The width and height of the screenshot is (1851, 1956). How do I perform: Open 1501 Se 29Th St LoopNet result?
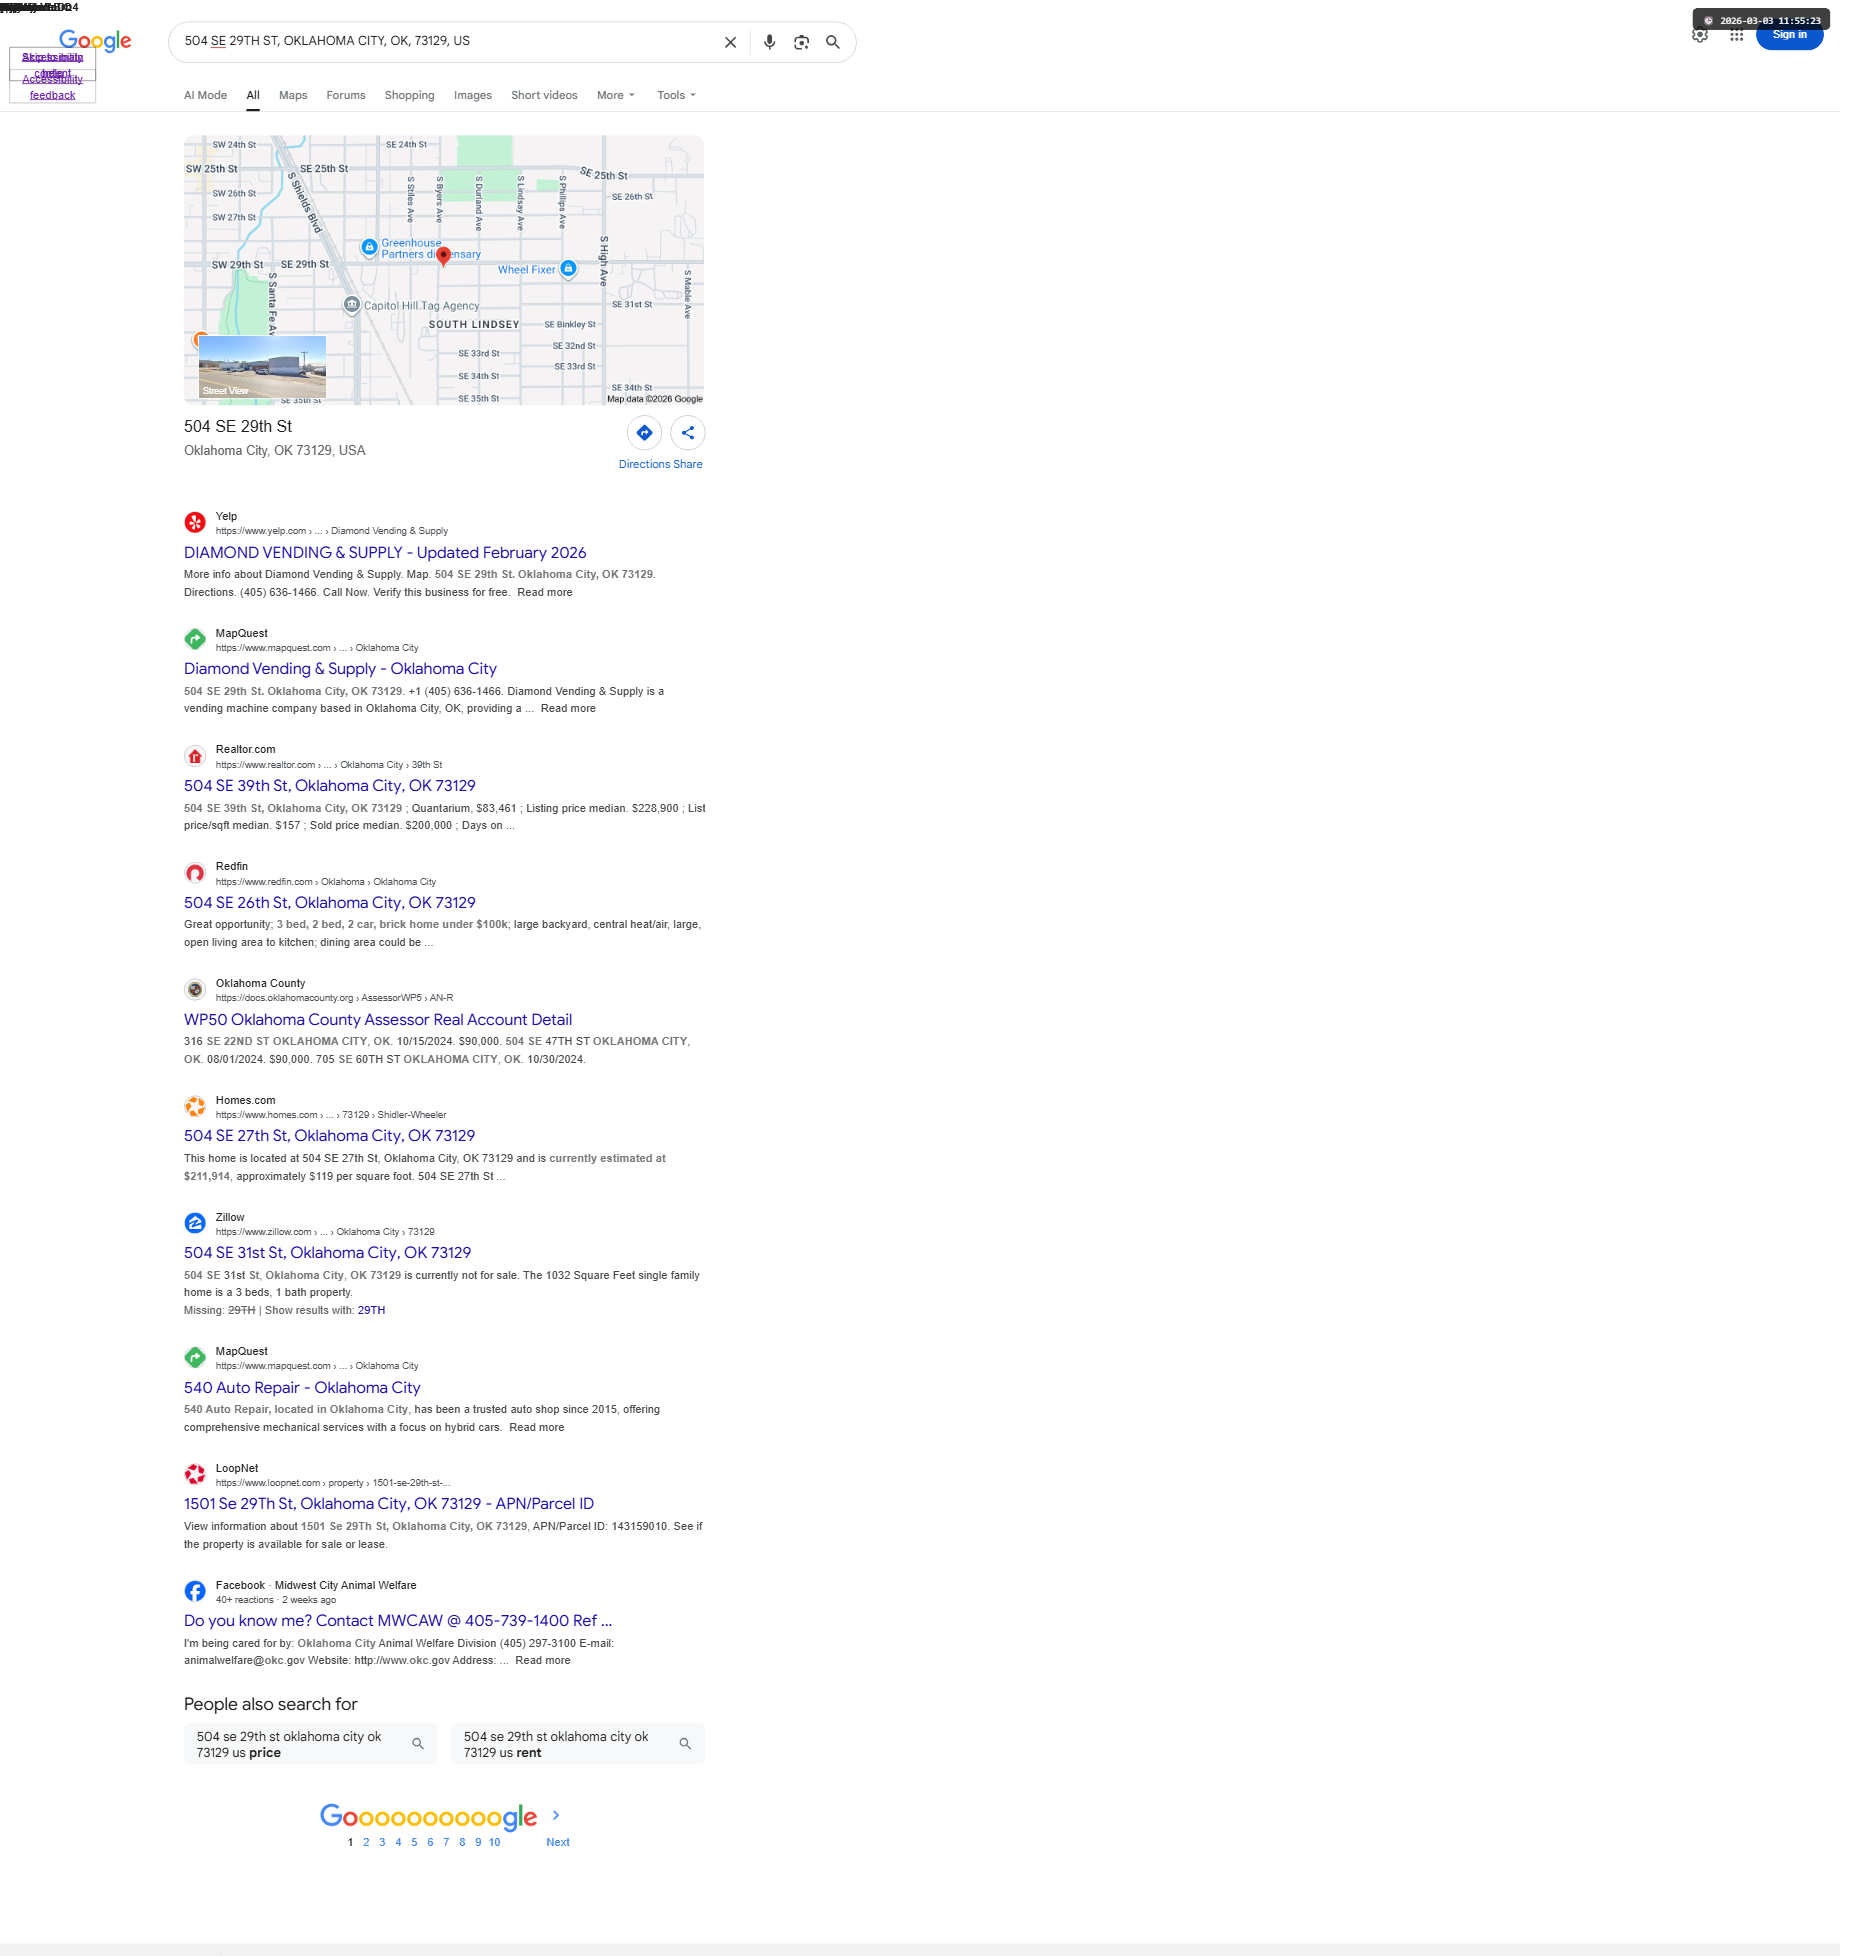[x=389, y=1504]
